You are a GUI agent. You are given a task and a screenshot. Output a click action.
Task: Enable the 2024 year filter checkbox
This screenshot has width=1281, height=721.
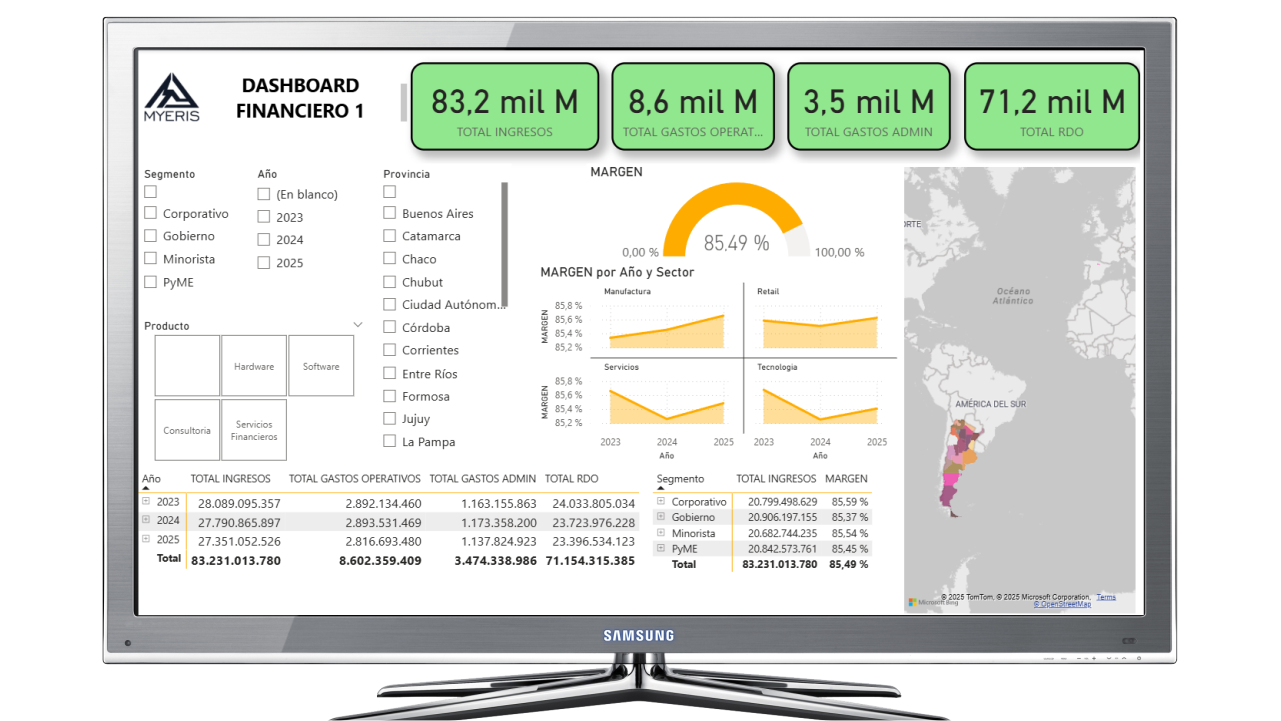pos(264,239)
